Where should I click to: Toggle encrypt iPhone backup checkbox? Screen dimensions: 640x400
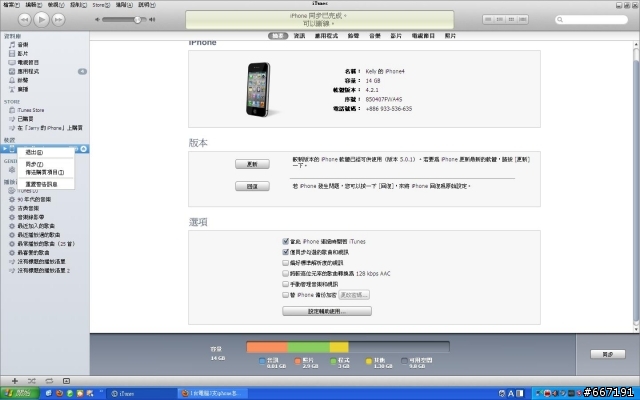pyautogui.click(x=285, y=295)
